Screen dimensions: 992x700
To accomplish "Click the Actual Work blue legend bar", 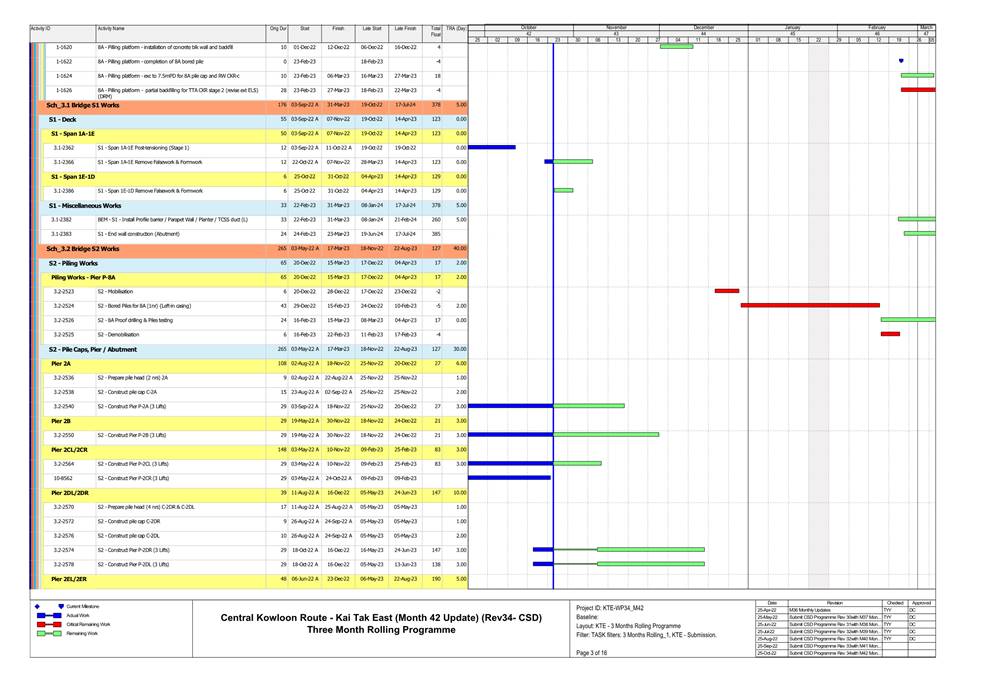I will 48,615.
